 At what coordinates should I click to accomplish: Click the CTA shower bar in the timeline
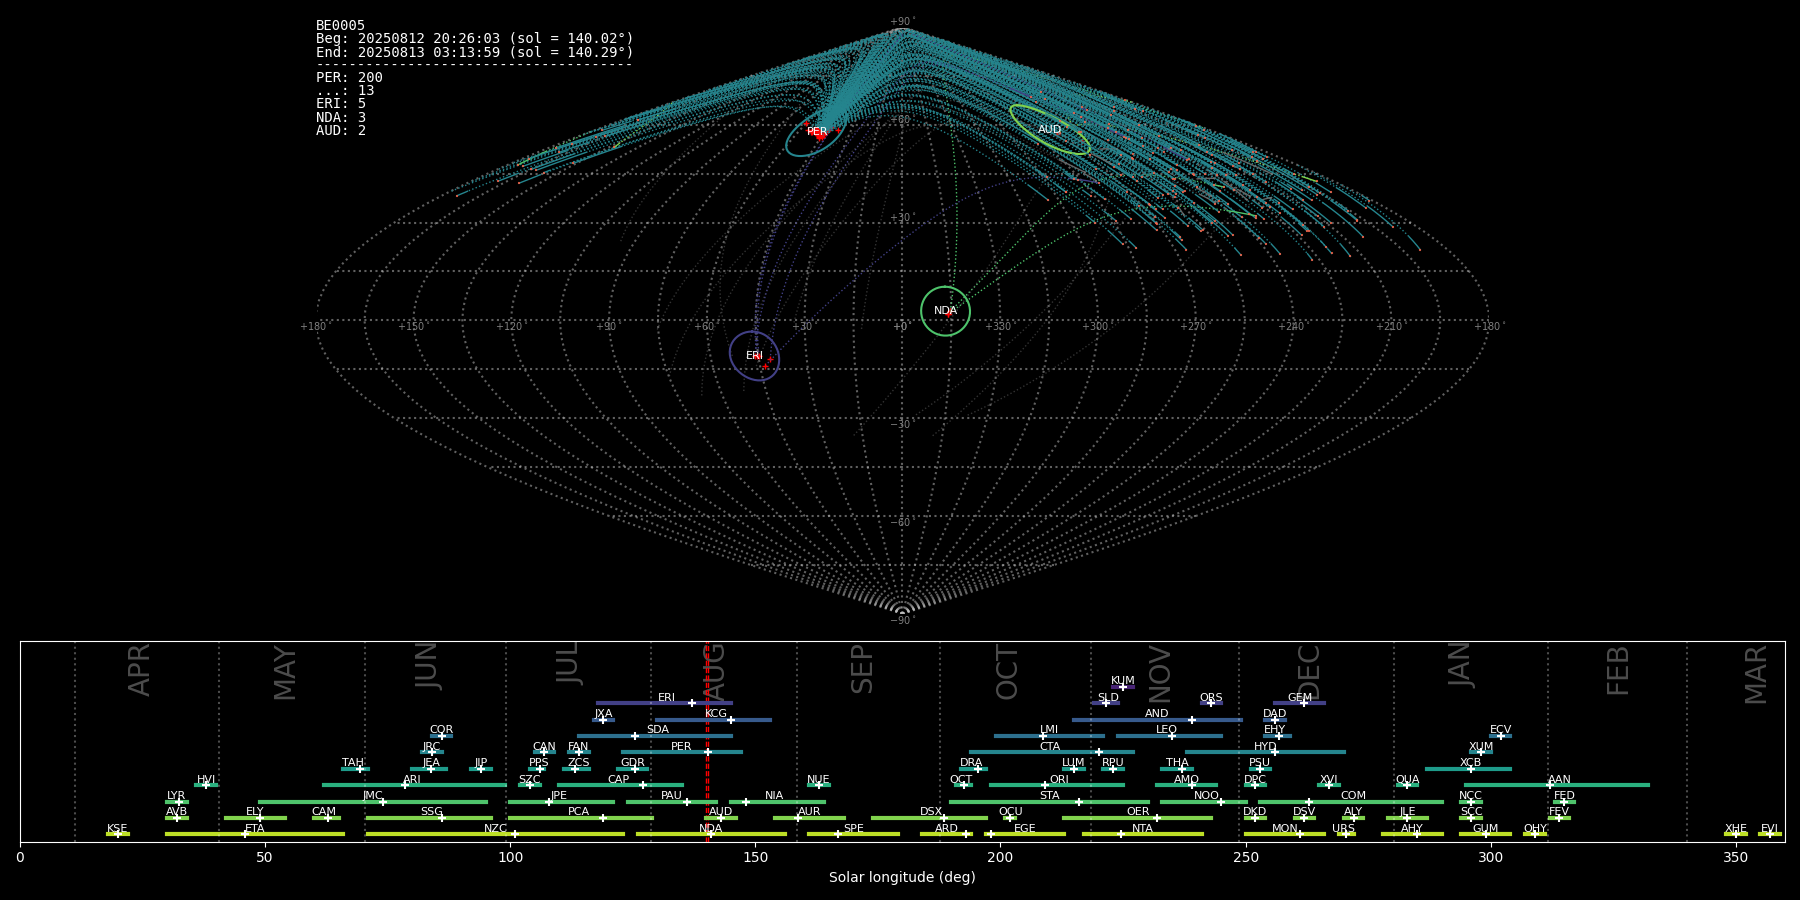[x=1052, y=752]
